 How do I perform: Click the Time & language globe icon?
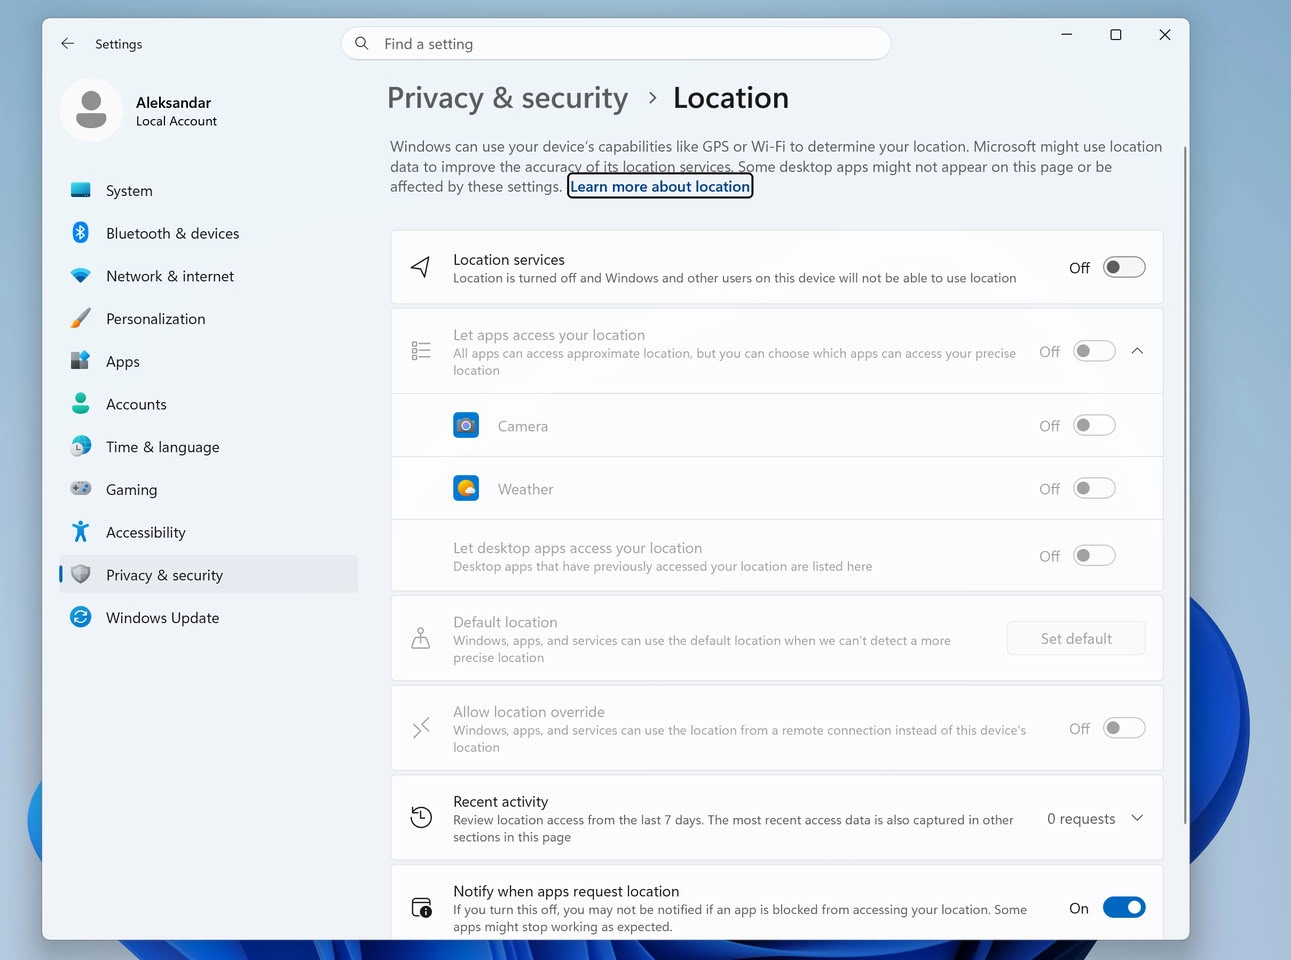point(81,447)
